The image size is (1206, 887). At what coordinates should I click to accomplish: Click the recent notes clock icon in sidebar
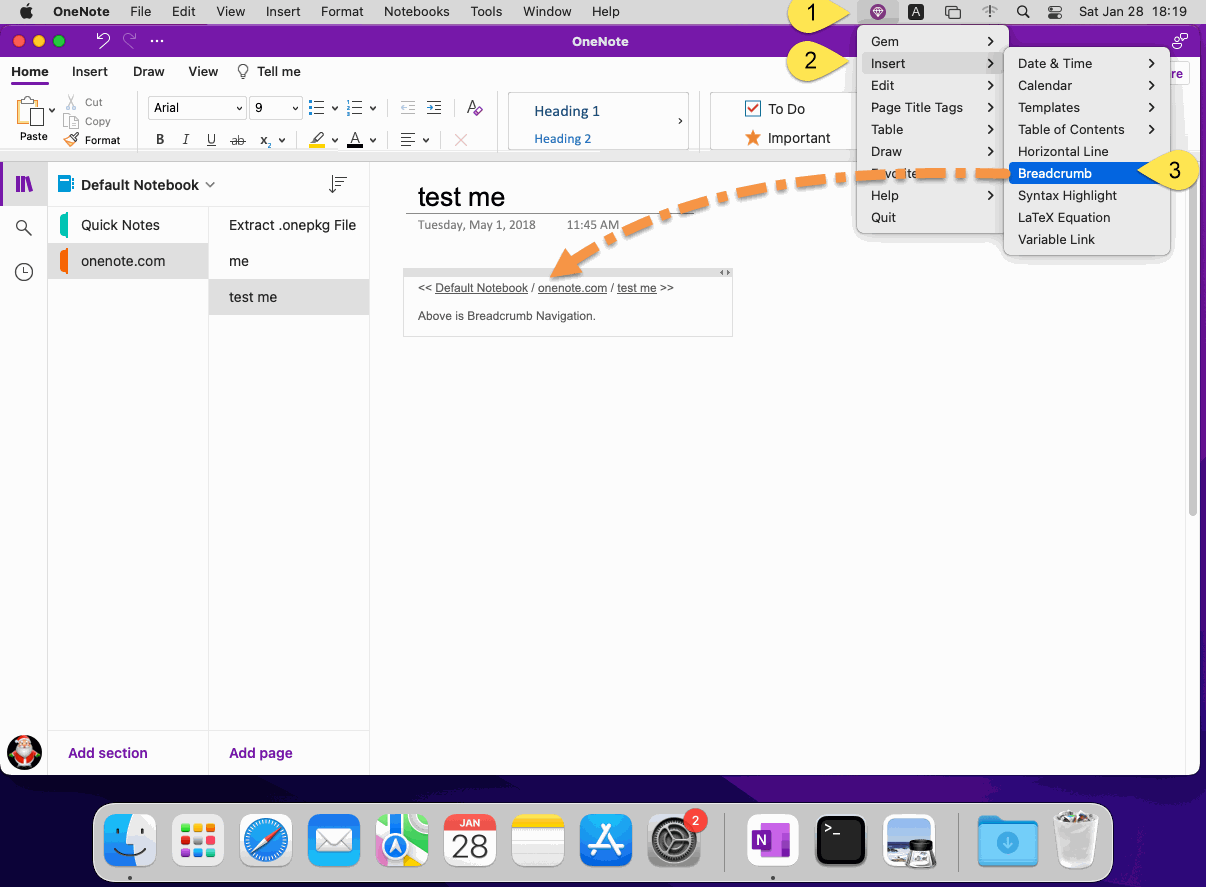[x=23, y=271]
